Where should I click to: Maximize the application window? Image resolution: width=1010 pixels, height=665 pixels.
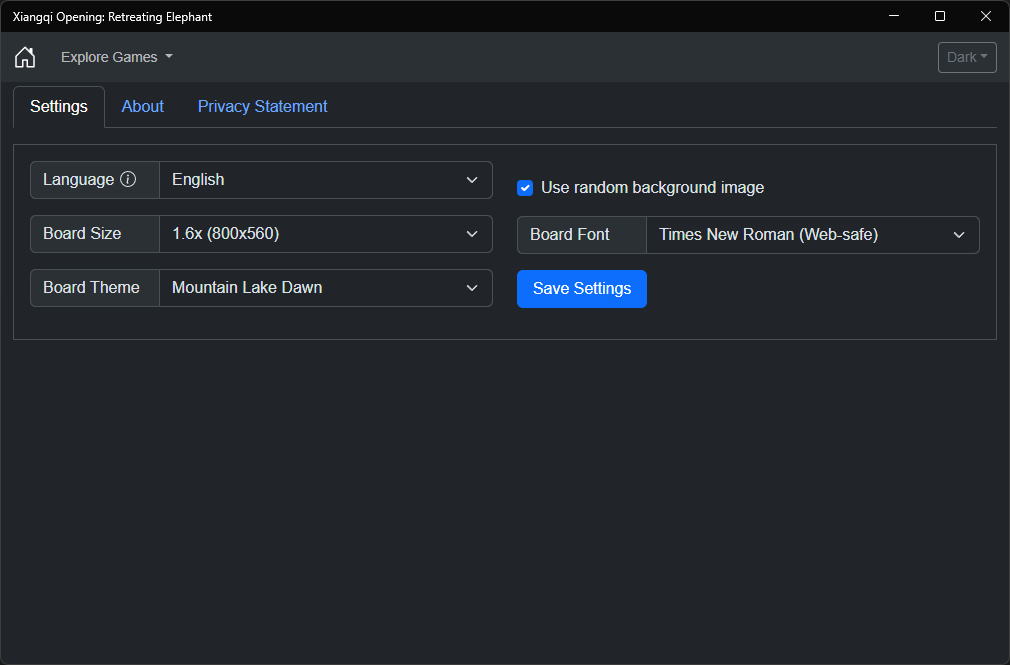point(940,16)
